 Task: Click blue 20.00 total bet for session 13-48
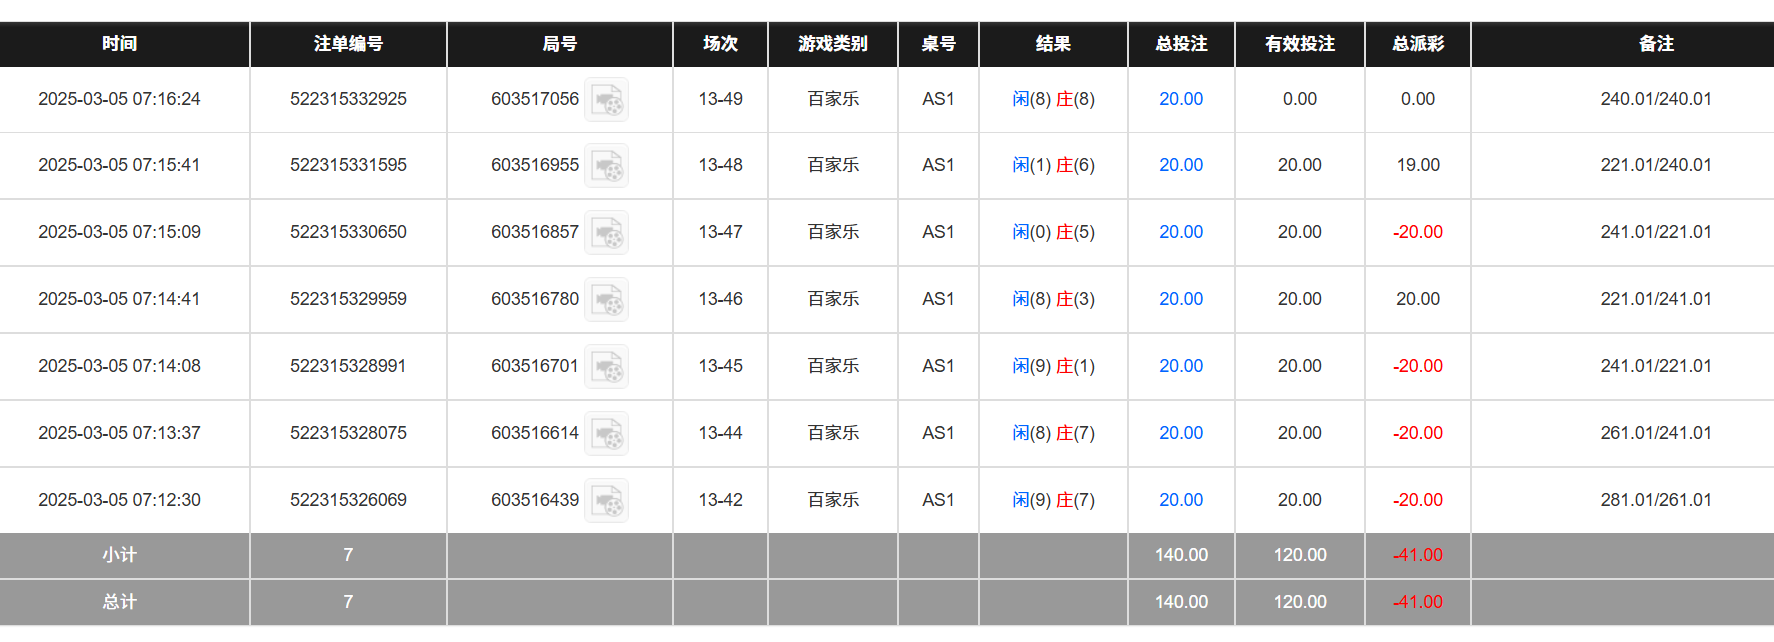[1180, 165]
